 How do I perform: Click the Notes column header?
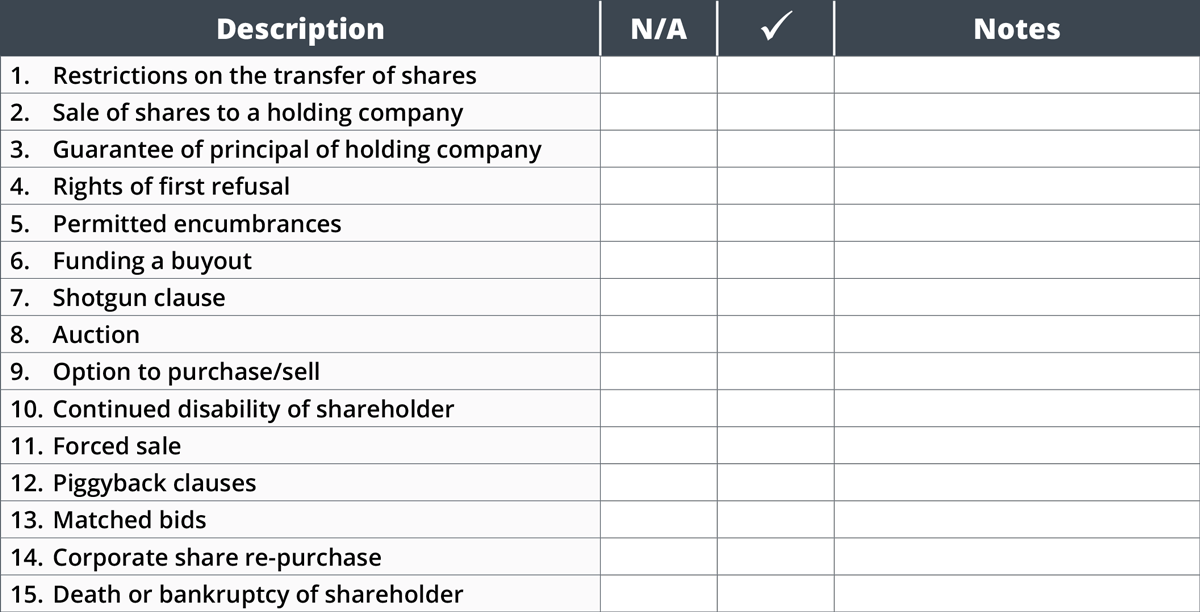point(1017,28)
